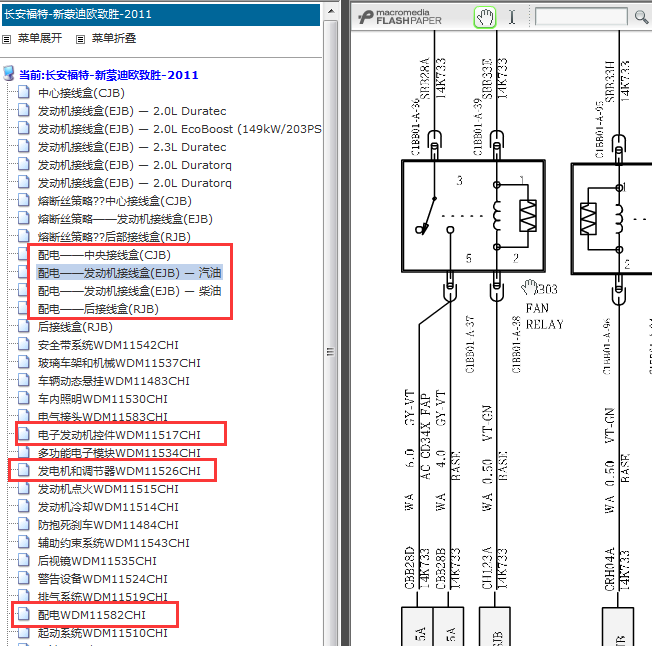Open 防抱死刹车WDM11484CHI

pos(108,525)
